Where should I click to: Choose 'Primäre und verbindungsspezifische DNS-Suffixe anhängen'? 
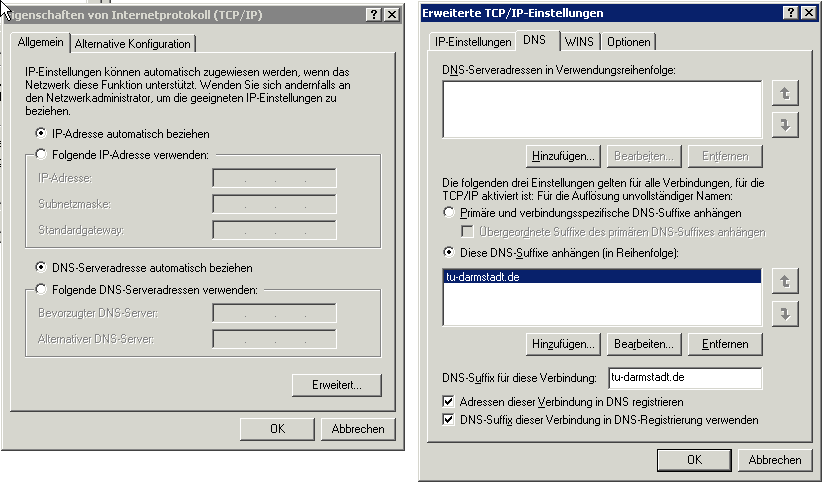tap(448, 214)
